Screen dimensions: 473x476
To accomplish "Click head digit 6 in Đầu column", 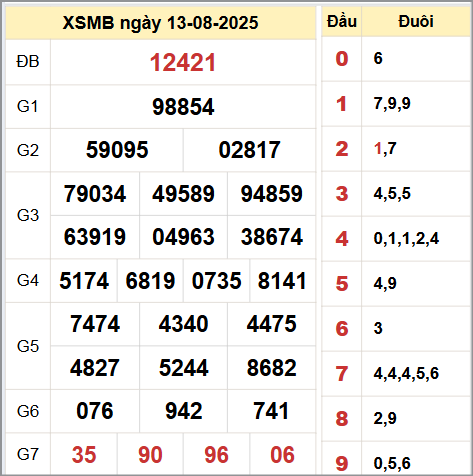I will tap(342, 329).
